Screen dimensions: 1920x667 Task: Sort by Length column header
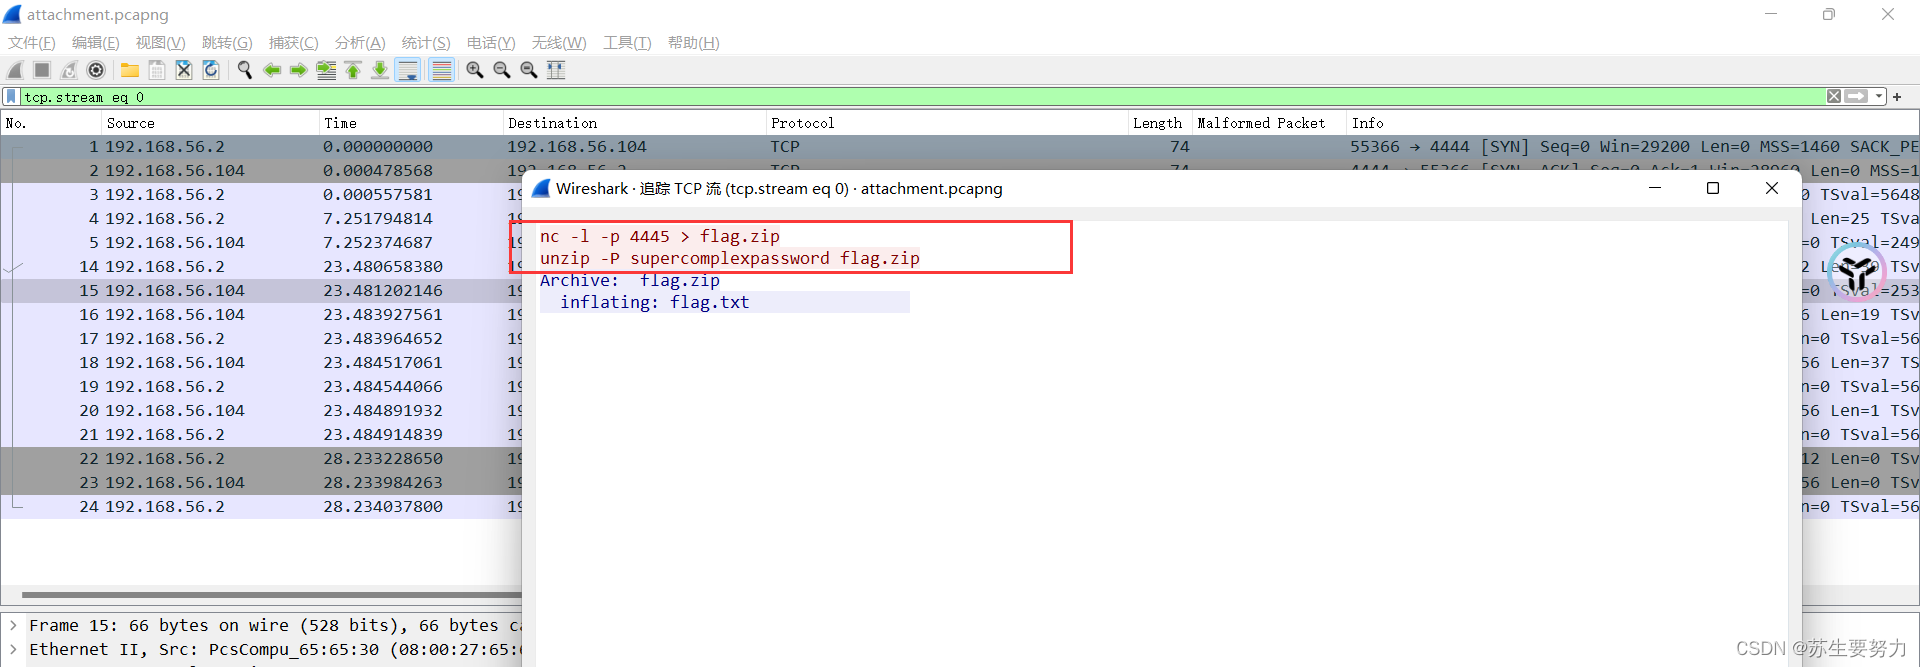point(1160,123)
